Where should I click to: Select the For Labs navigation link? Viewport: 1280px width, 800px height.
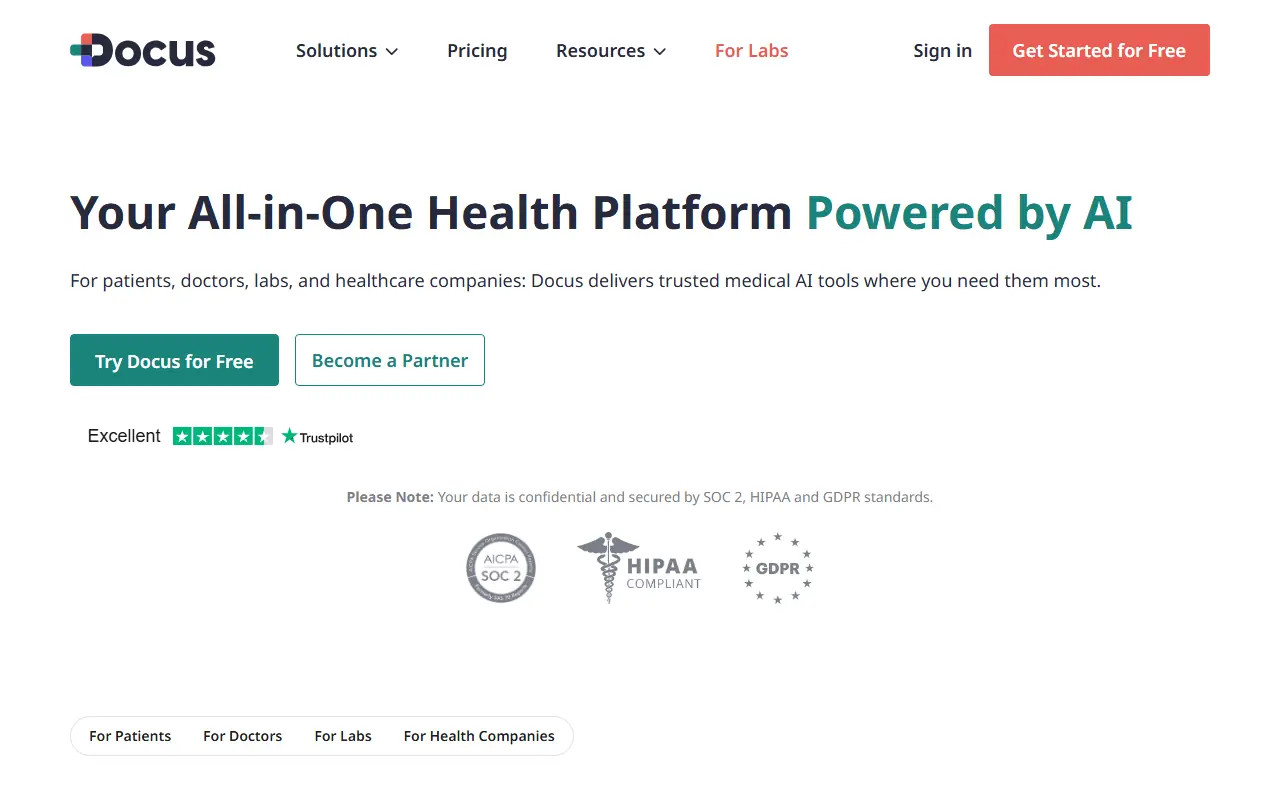coord(751,50)
